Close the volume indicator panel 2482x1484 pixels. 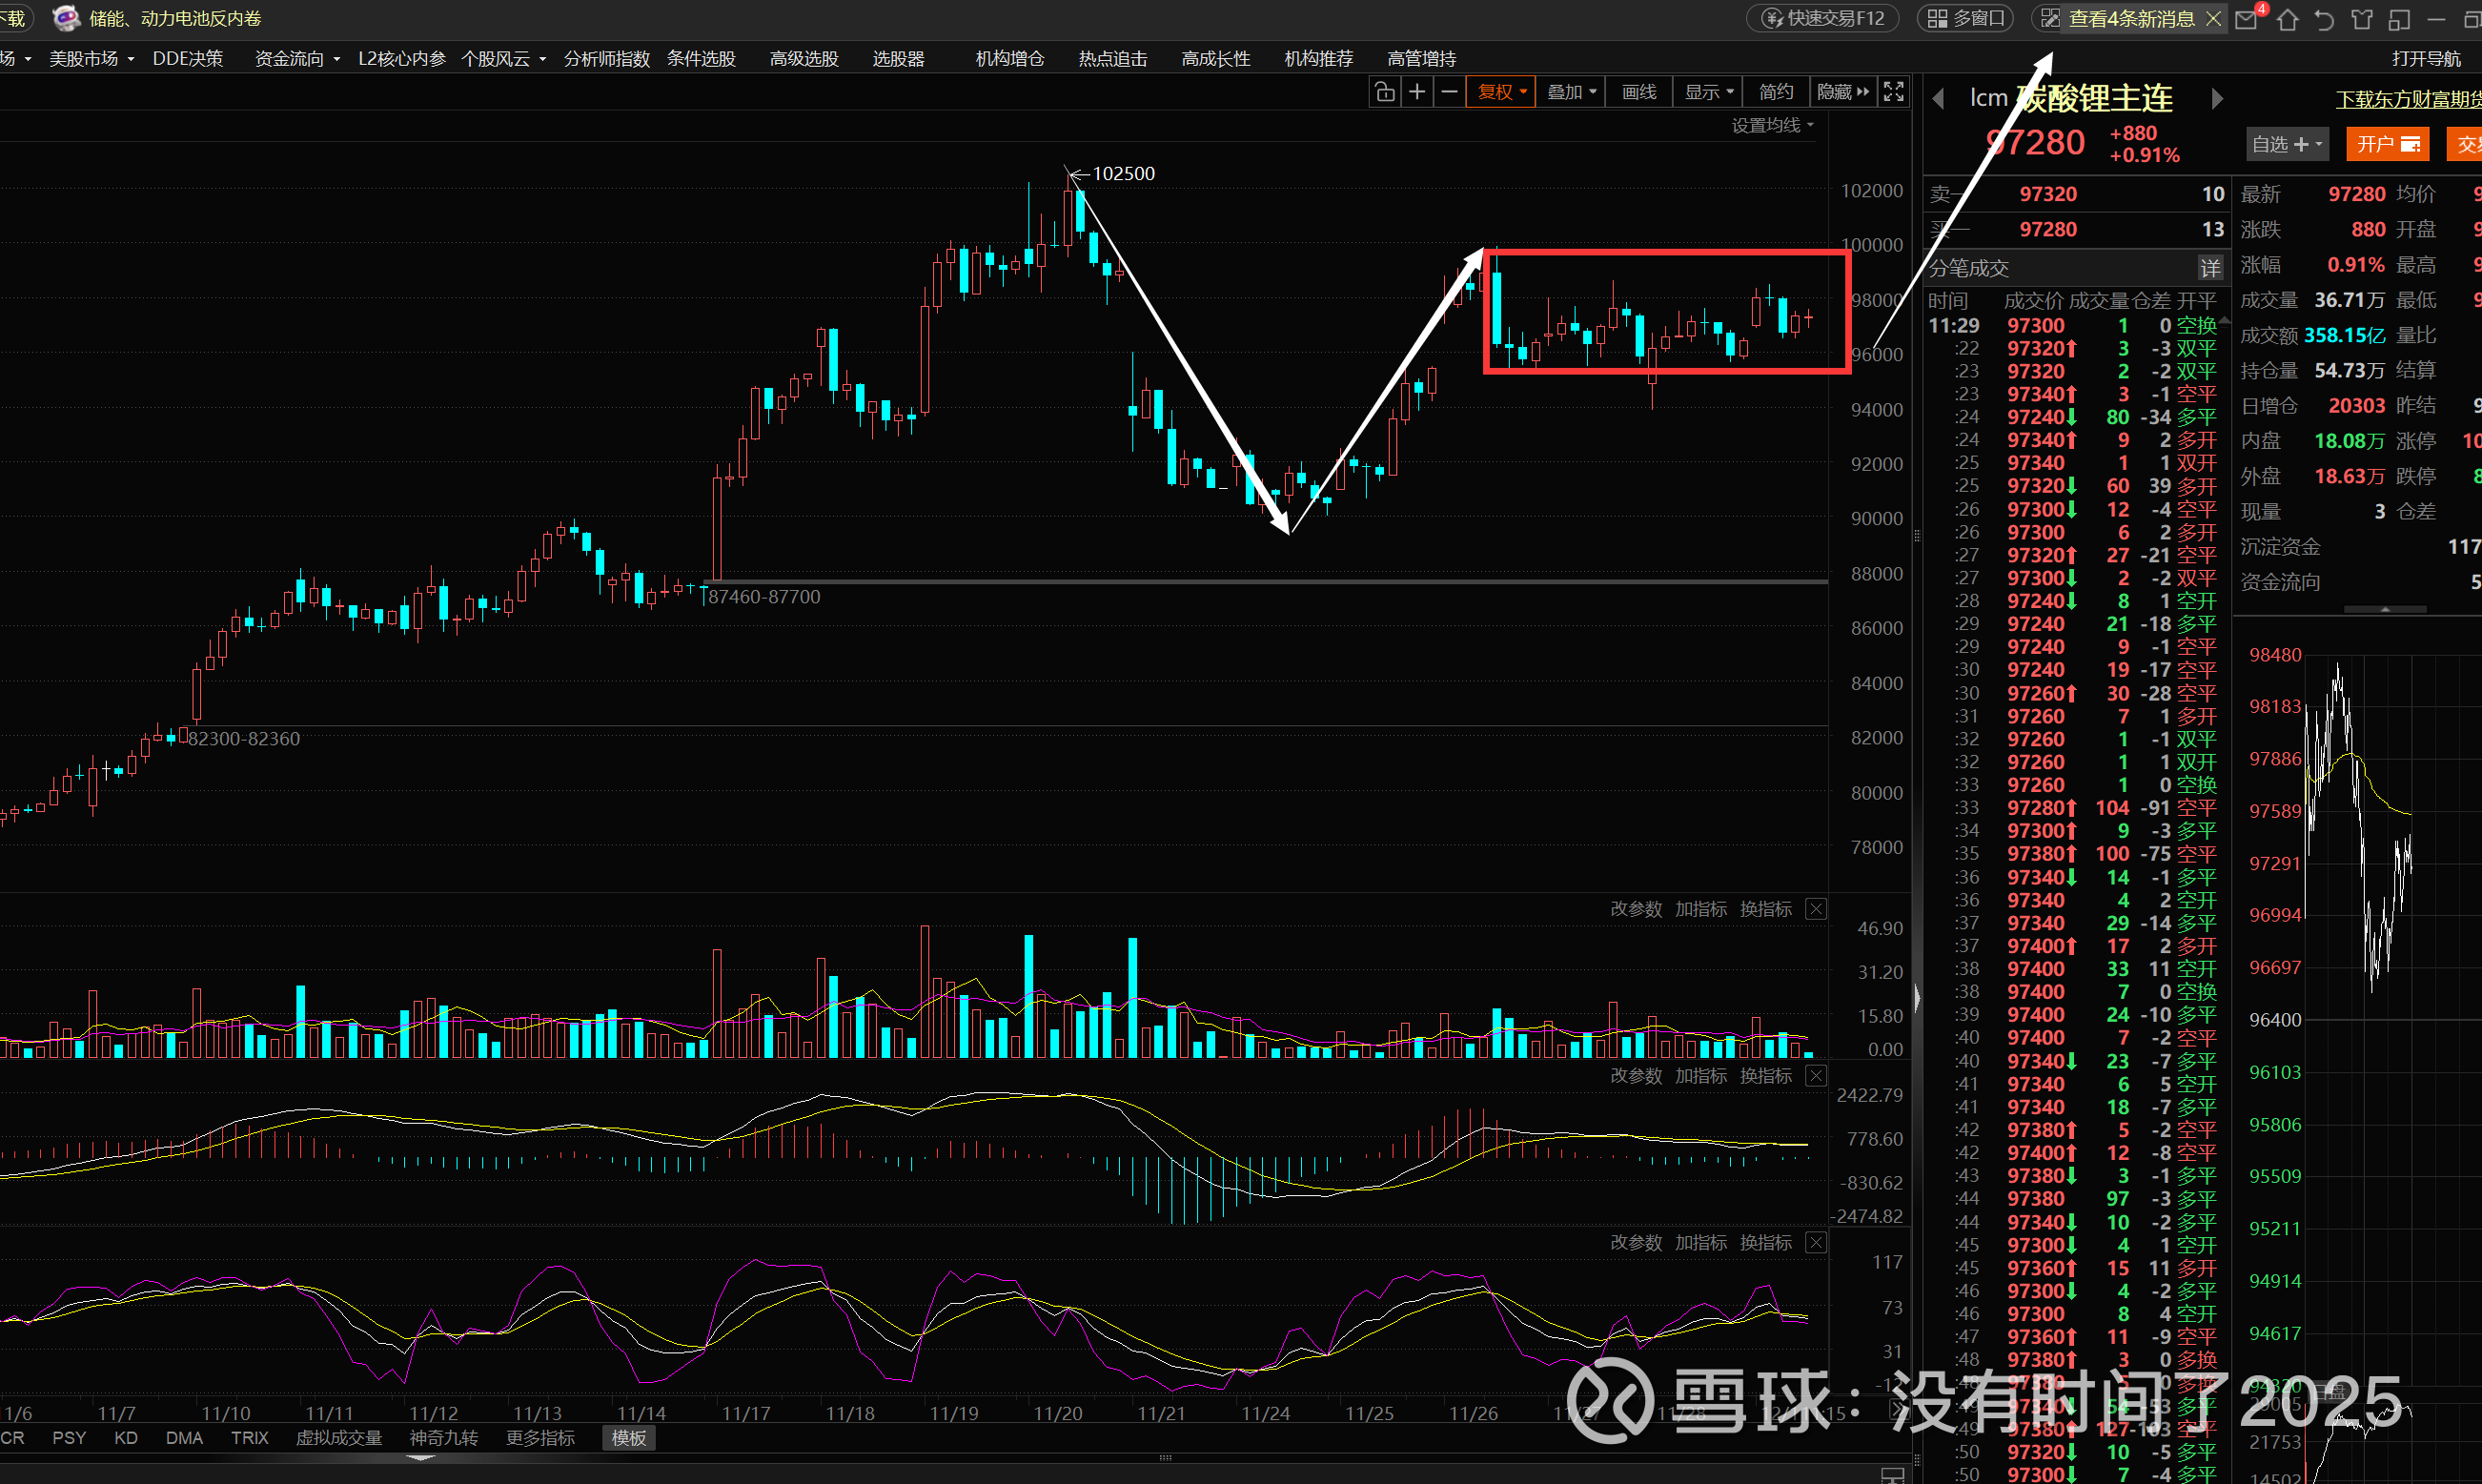point(1816,909)
